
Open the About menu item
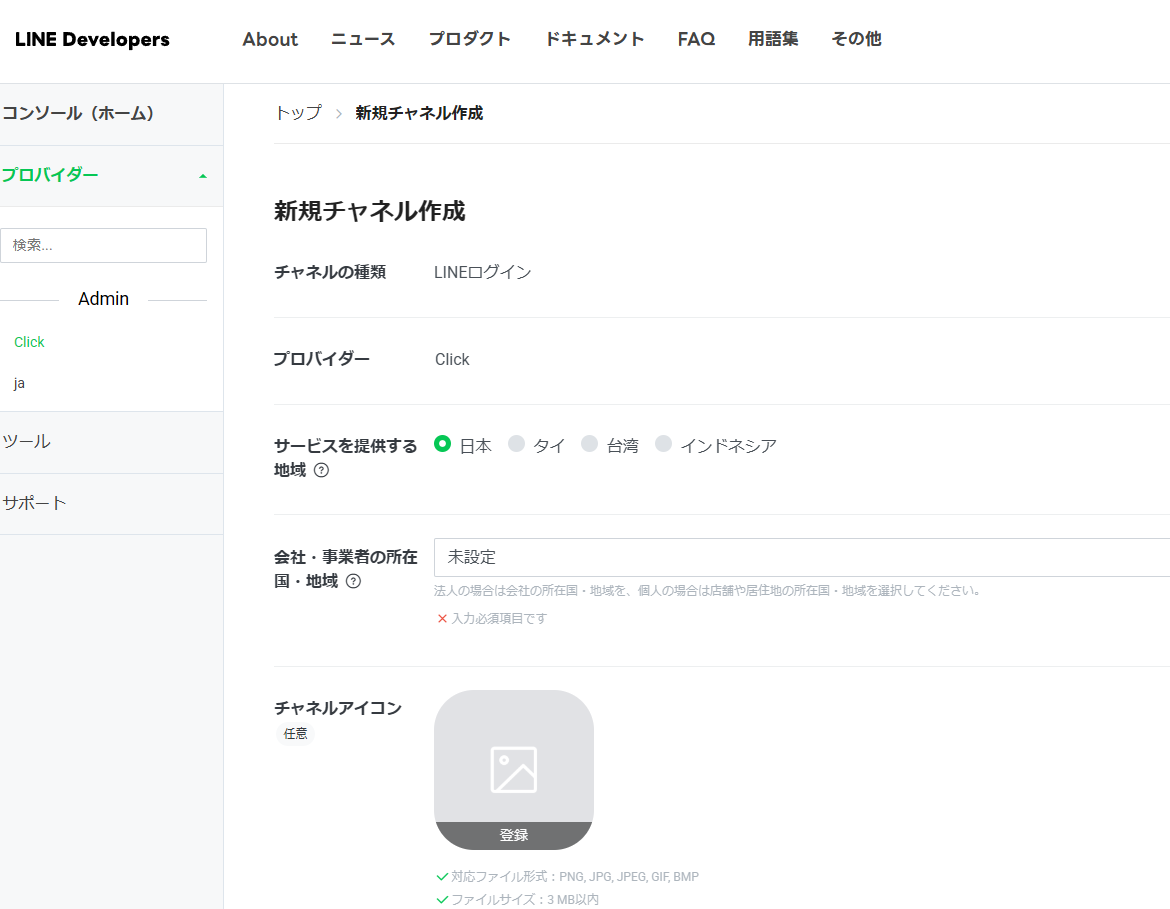coord(270,40)
